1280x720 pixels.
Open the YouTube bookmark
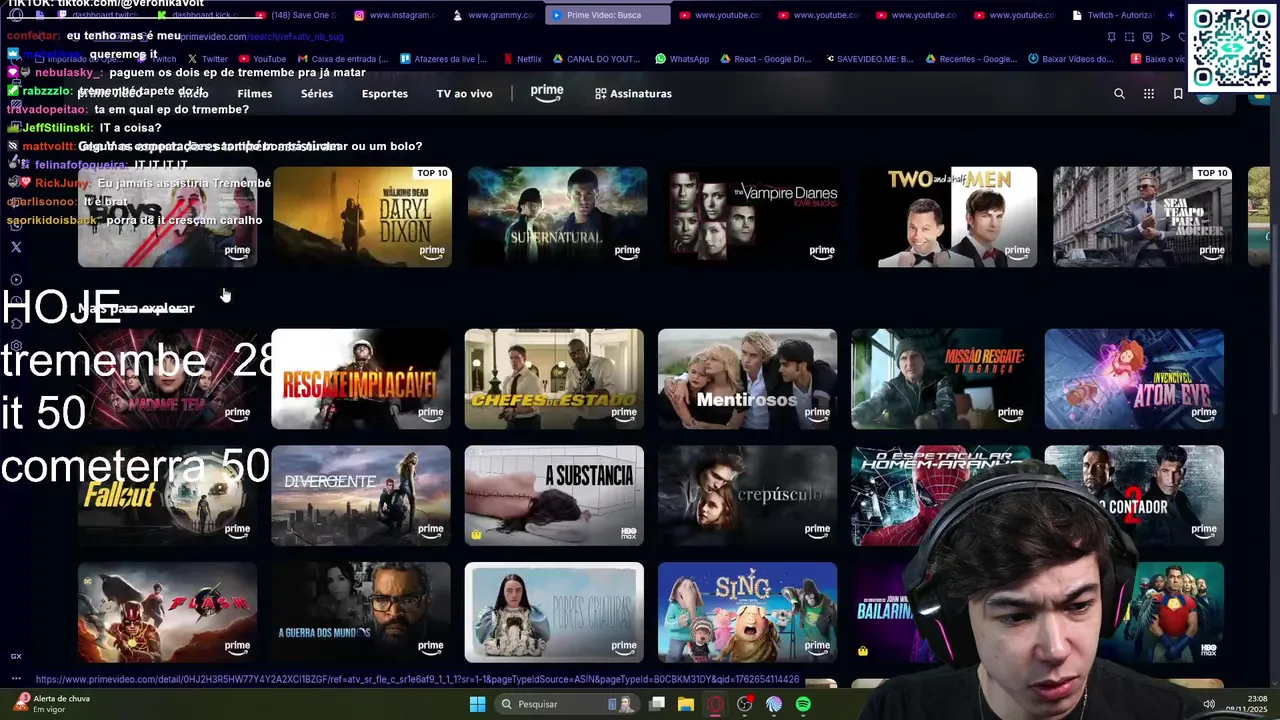coord(261,59)
